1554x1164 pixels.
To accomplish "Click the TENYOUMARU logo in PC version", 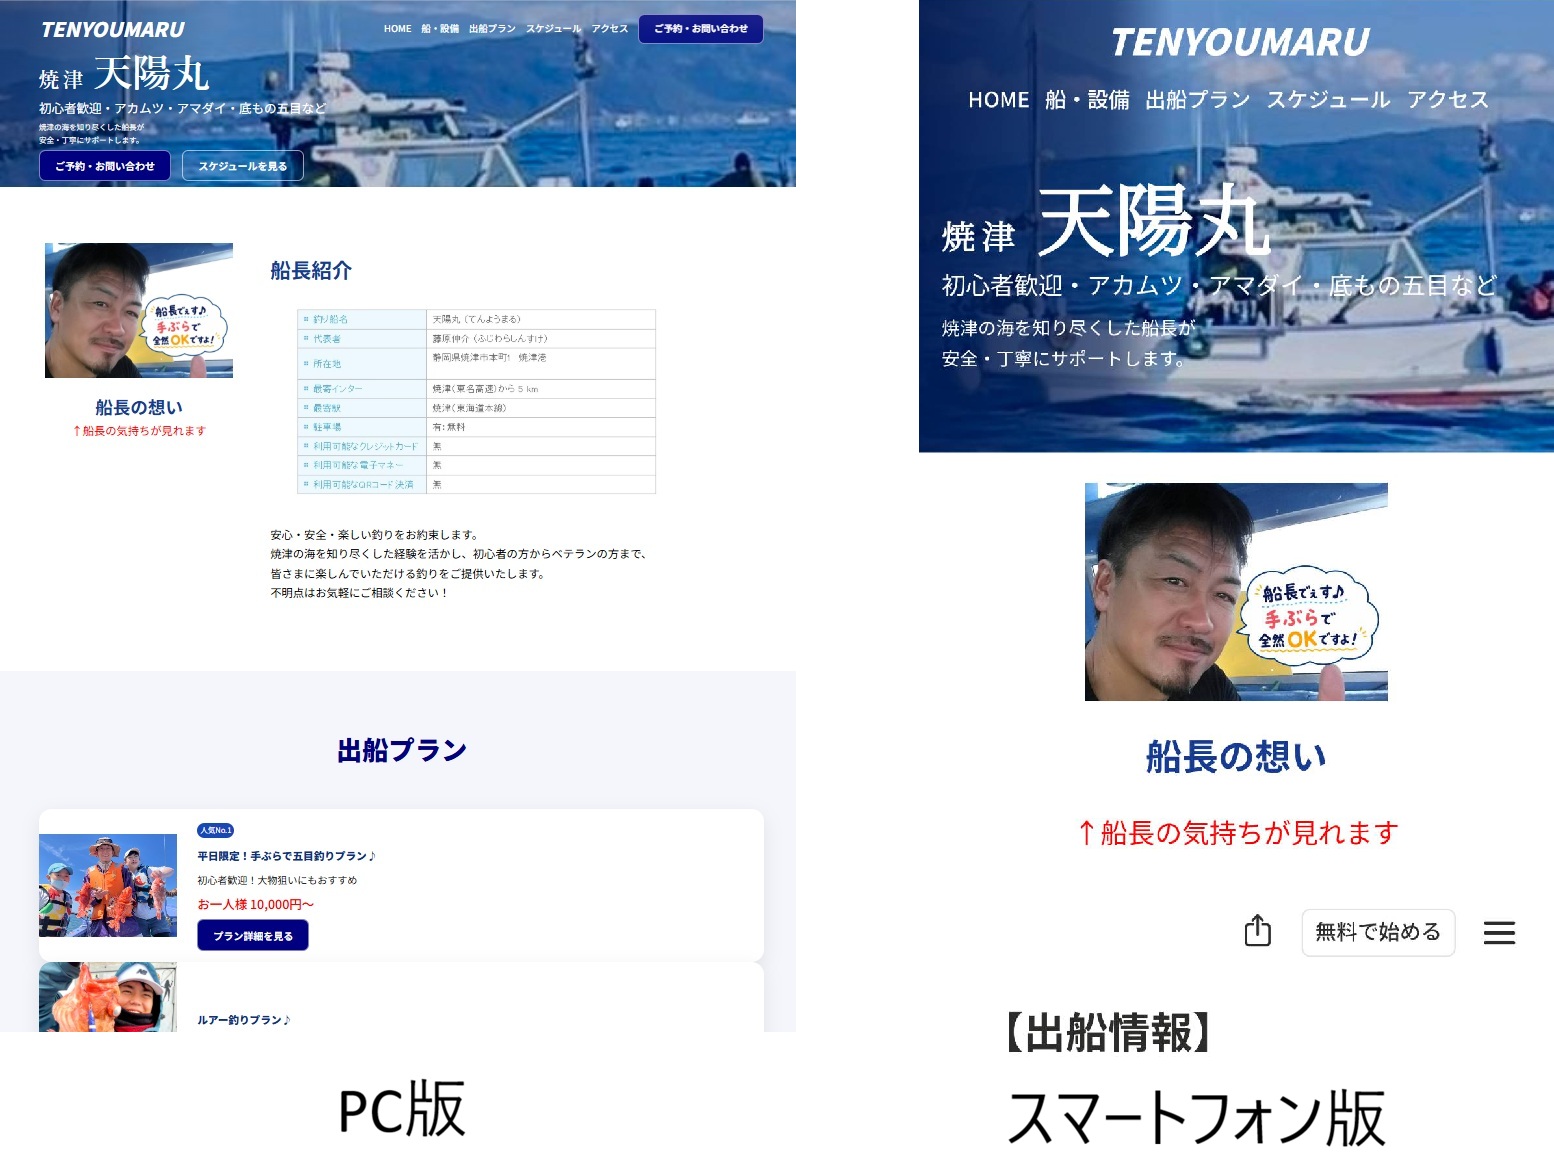I will [113, 30].
